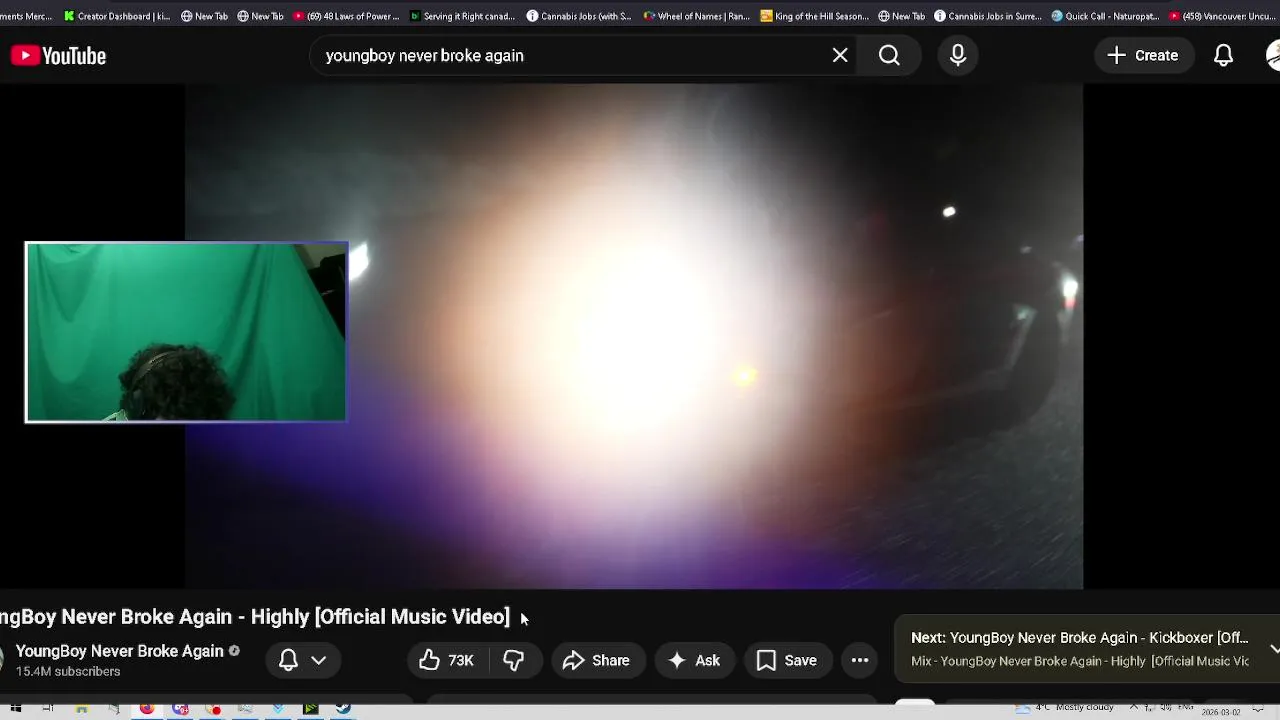Like the video (73K thumbs up)
This screenshot has width=1280, height=720.
point(446,660)
